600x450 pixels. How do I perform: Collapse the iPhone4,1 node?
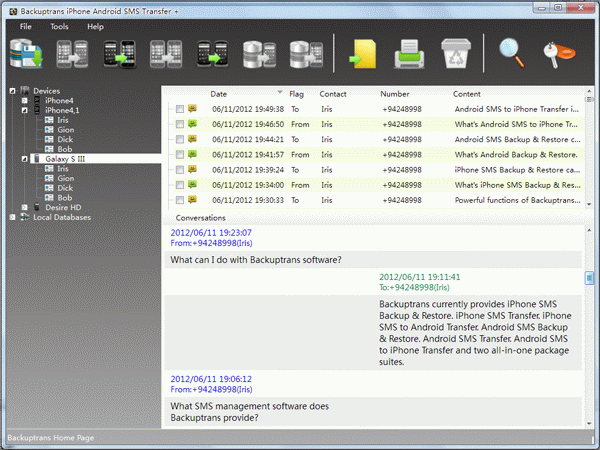pyautogui.click(x=25, y=110)
